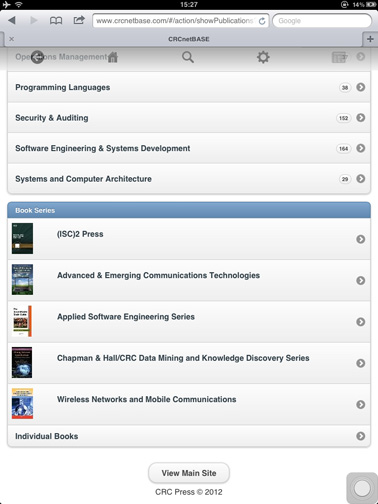The width and height of the screenshot is (378, 504).
Task: Open the Safari bookmarks book icon
Action: coord(56,21)
